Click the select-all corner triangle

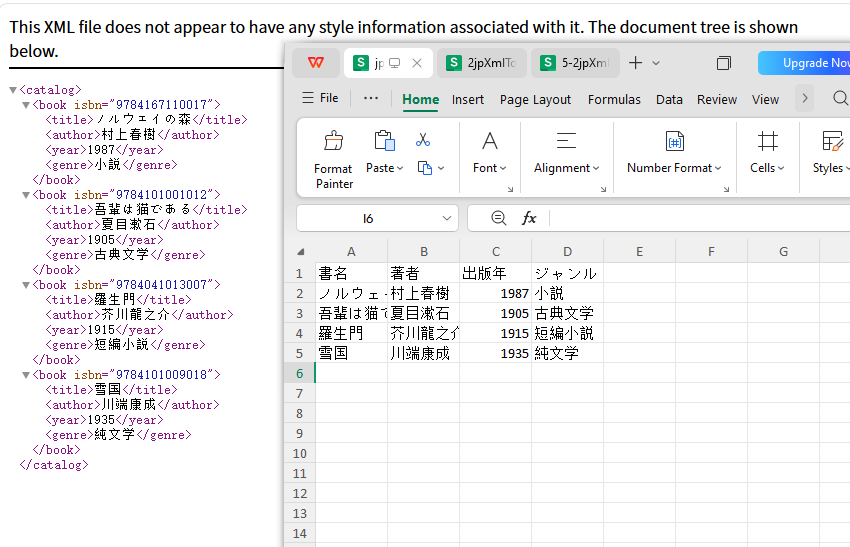[x=301, y=252]
